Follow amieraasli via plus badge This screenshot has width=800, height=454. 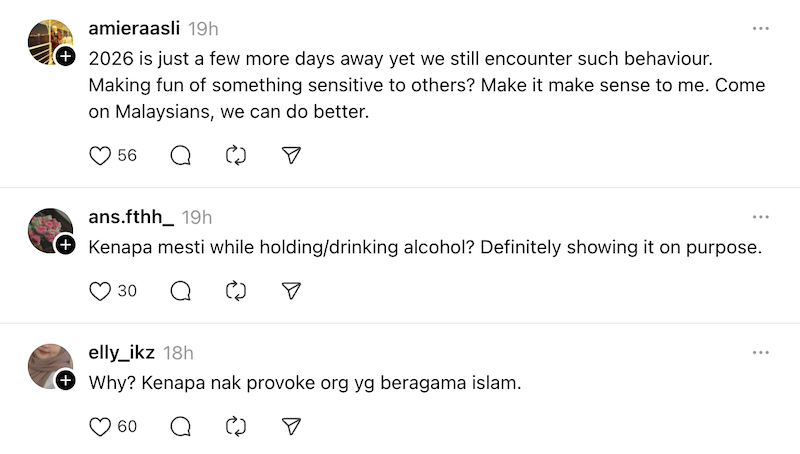[x=65, y=57]
